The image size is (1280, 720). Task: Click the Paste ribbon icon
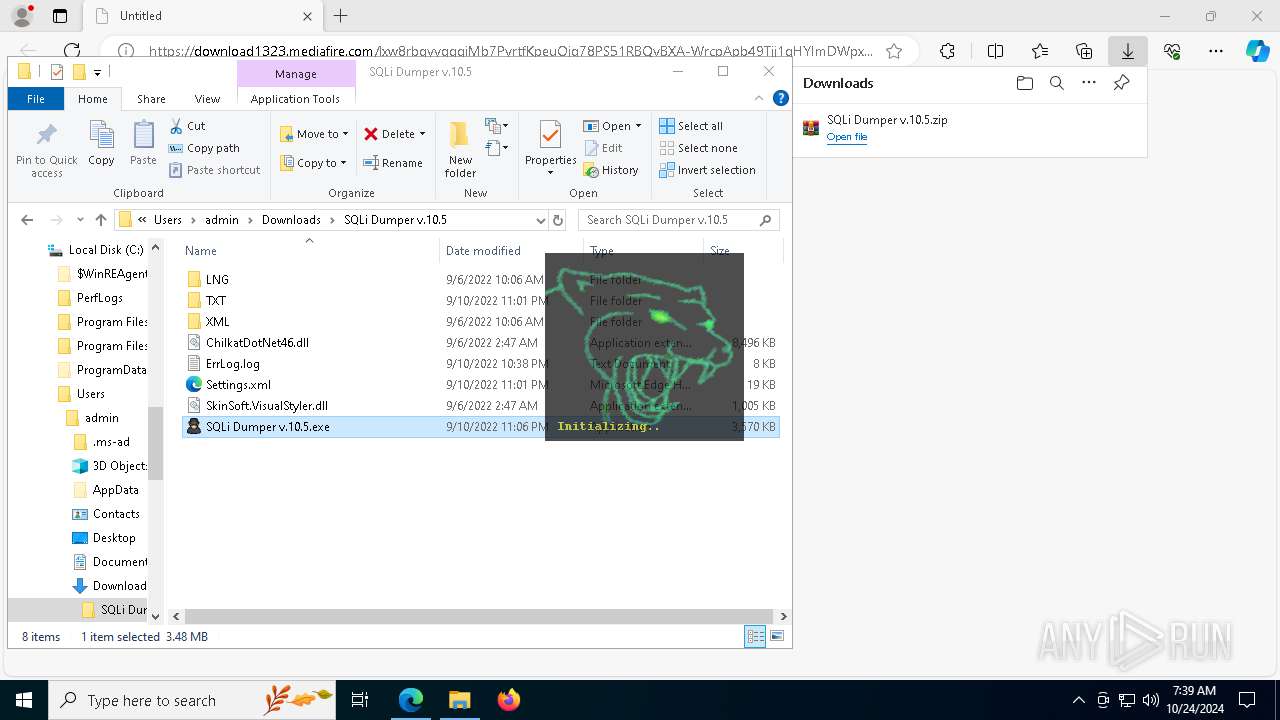pos(143,143)
